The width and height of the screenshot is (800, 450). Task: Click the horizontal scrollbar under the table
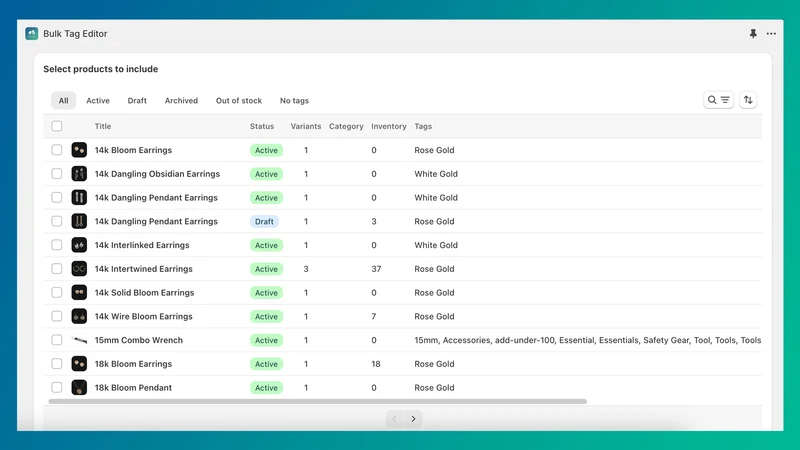pos(317,402)
